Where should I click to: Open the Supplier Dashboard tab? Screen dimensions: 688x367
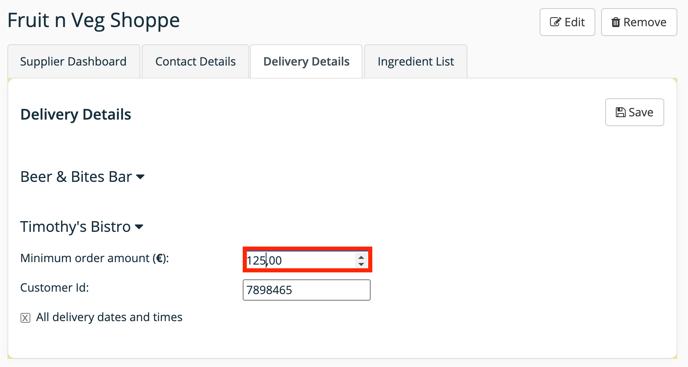73,61
